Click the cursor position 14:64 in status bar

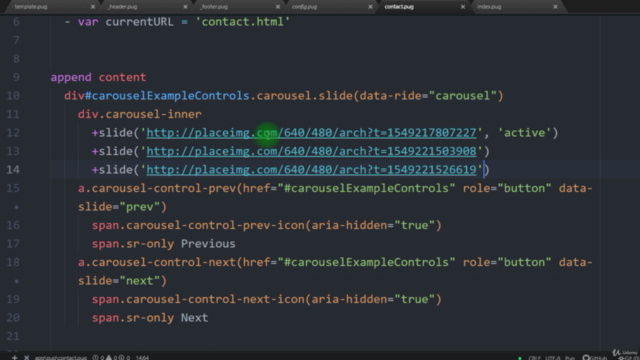[142, 358]
